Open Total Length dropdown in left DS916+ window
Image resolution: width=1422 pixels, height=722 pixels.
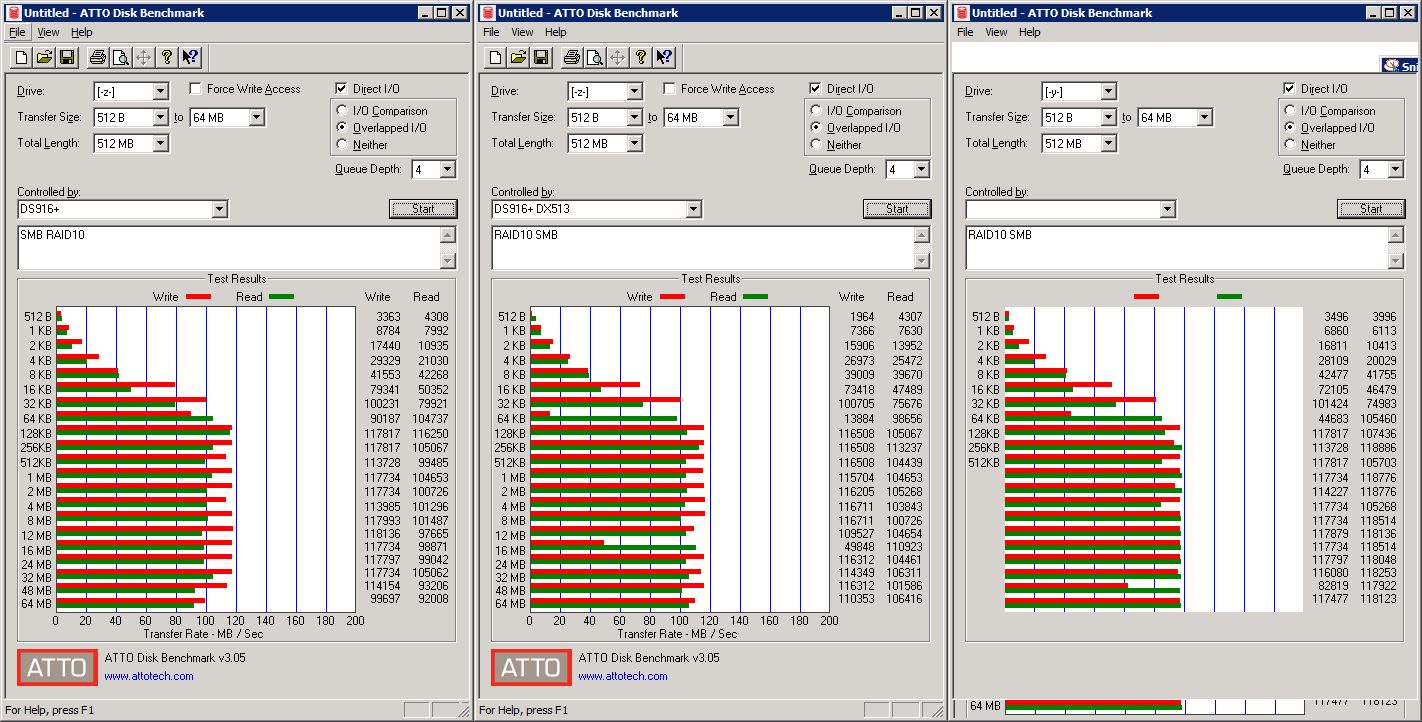[x=160, y=144]
